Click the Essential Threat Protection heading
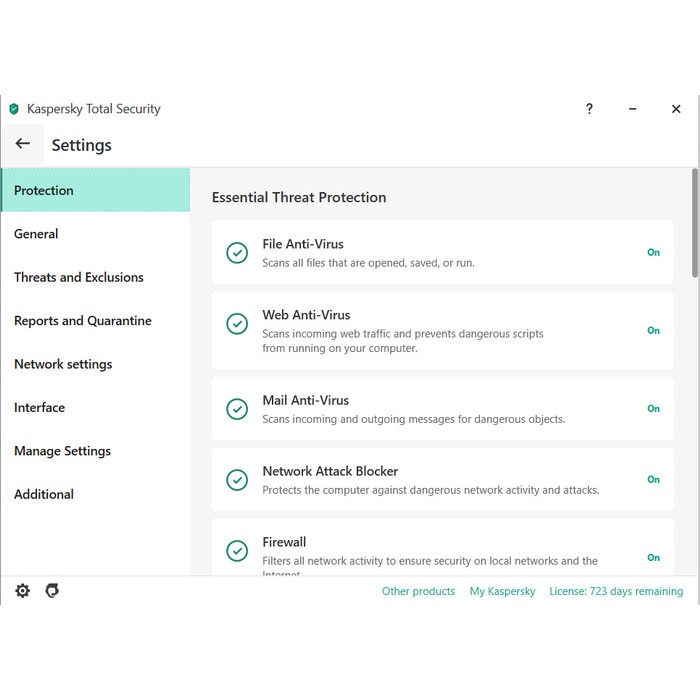The height and width of the screenshot is (700, 700). [x=299, y=197]
